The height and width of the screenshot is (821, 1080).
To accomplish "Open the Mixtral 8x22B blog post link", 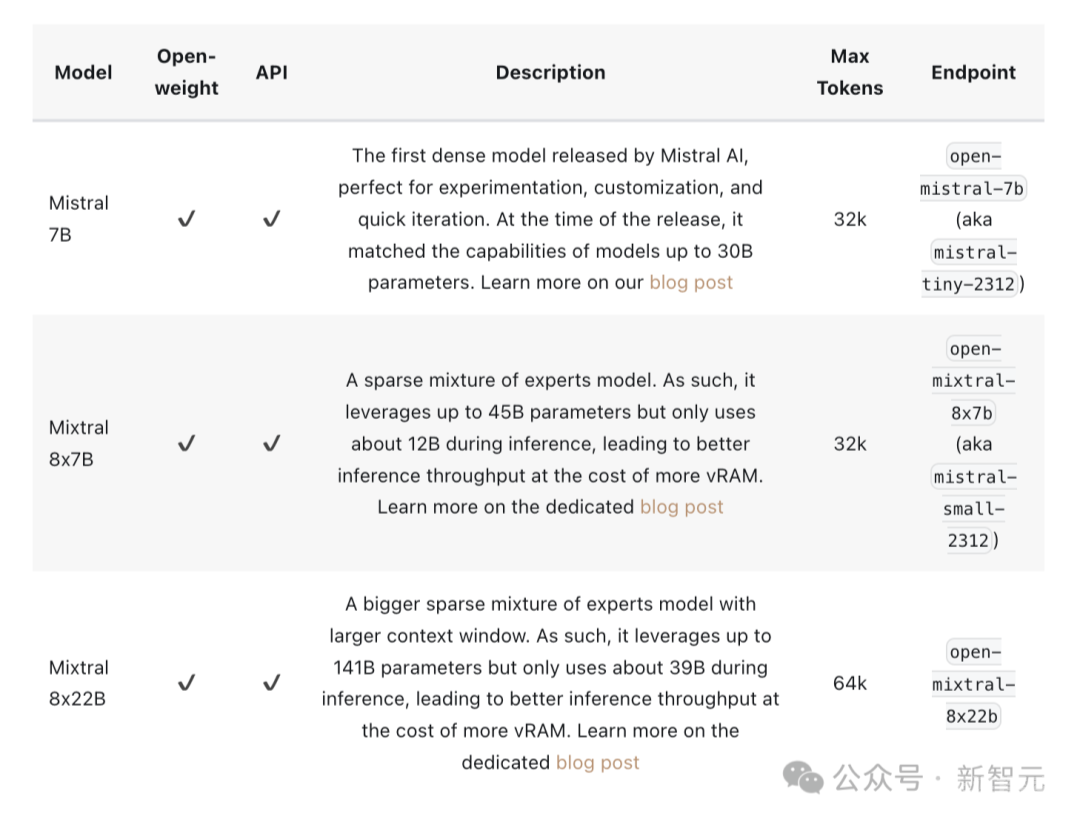I will [x=597, y=762].
